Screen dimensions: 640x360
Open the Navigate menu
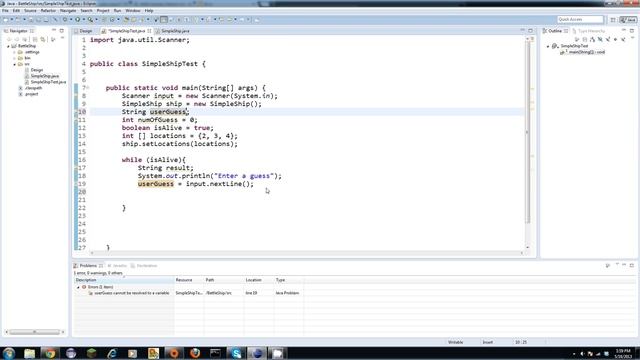68,11
